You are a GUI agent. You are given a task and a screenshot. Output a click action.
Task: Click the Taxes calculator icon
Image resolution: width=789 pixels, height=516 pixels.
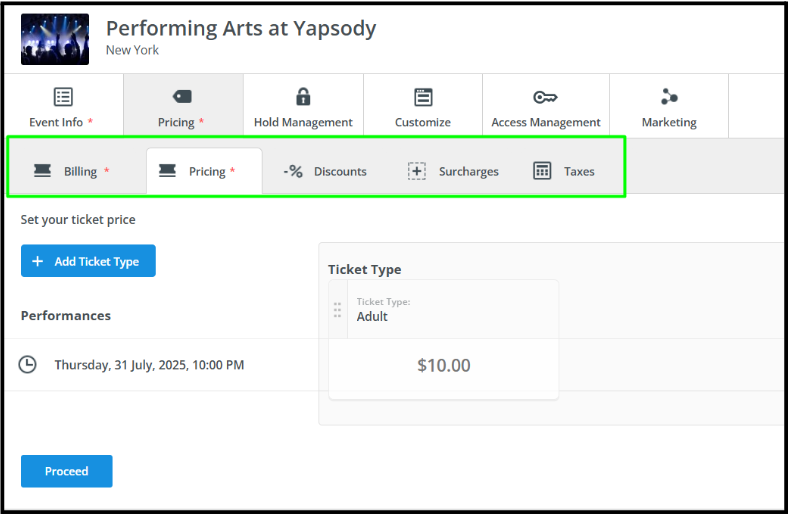[542, 171]
